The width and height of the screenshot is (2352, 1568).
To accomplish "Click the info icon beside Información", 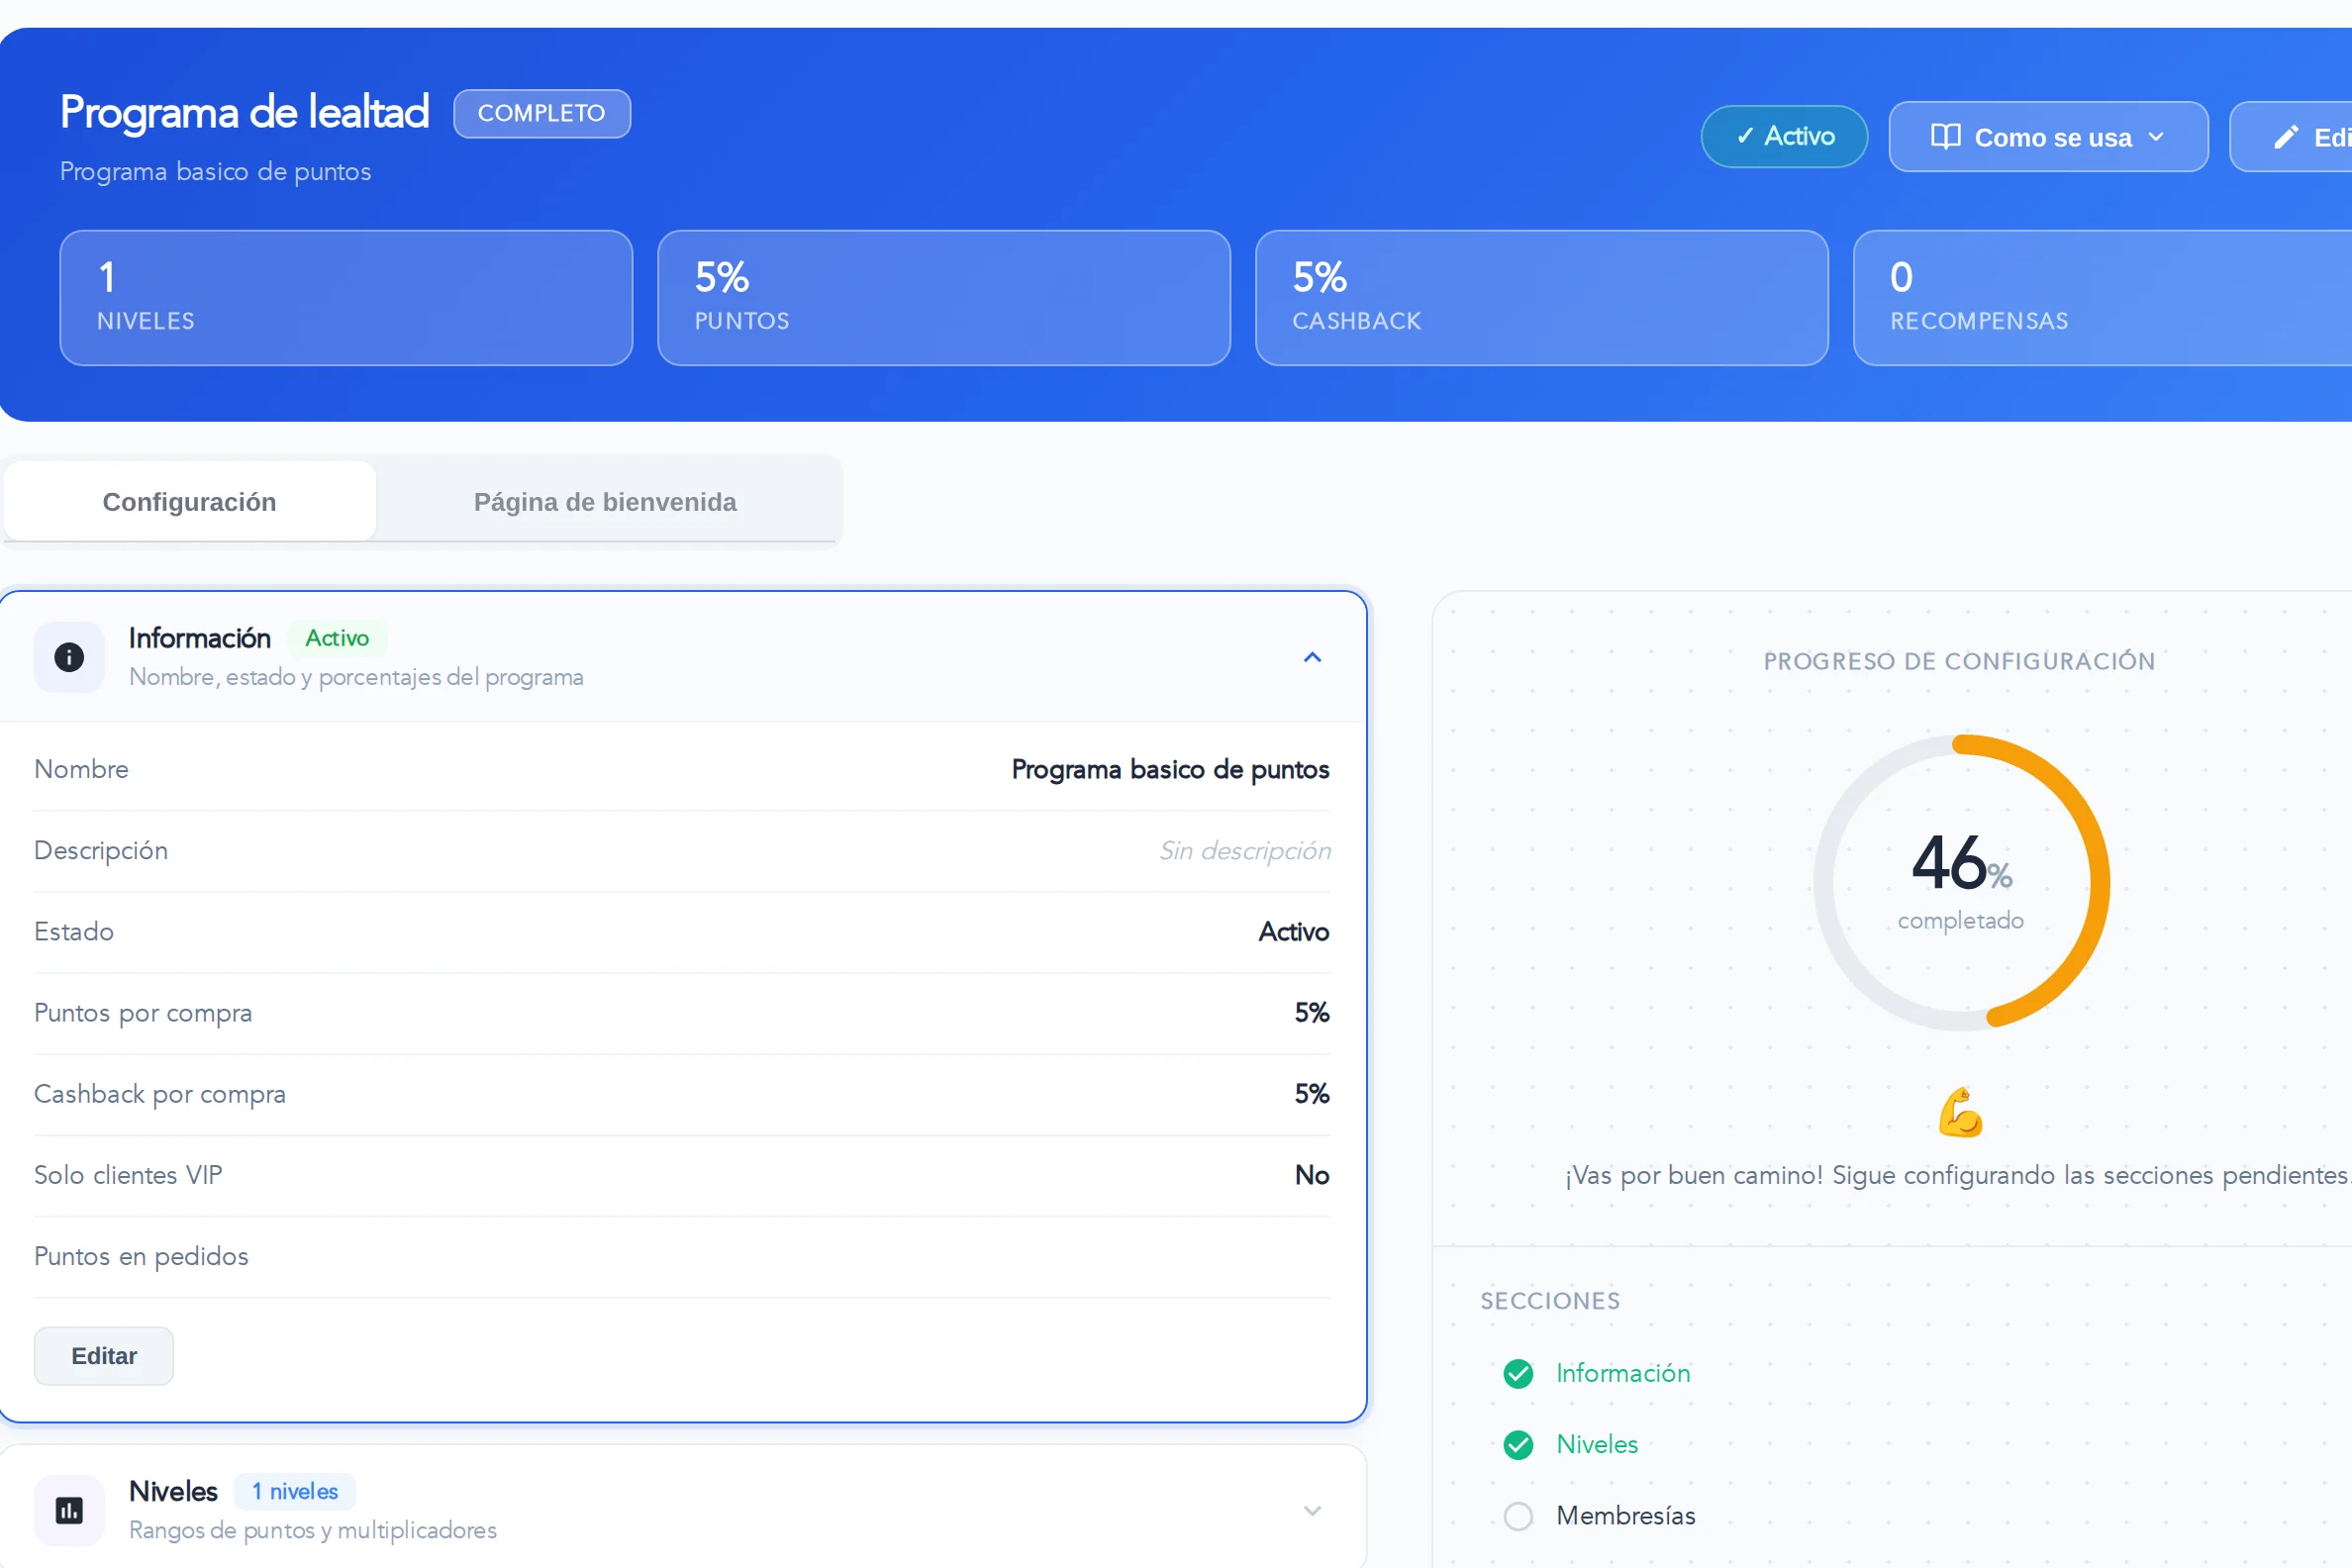I will point(69,657).
